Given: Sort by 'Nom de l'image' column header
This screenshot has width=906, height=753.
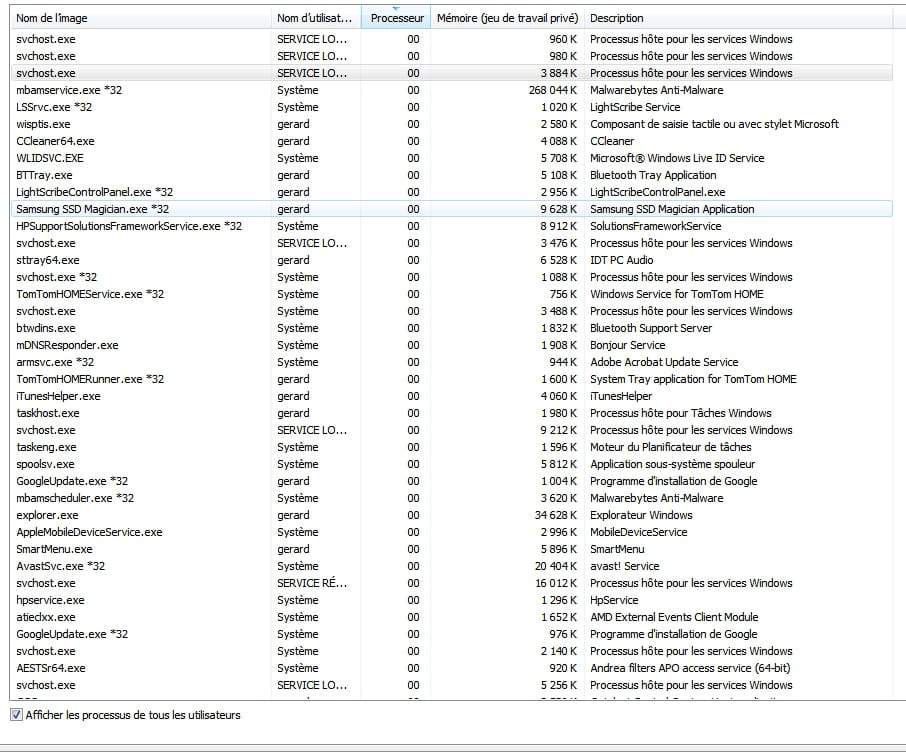Looking at the screenshot, I should [x=140, y=18].
